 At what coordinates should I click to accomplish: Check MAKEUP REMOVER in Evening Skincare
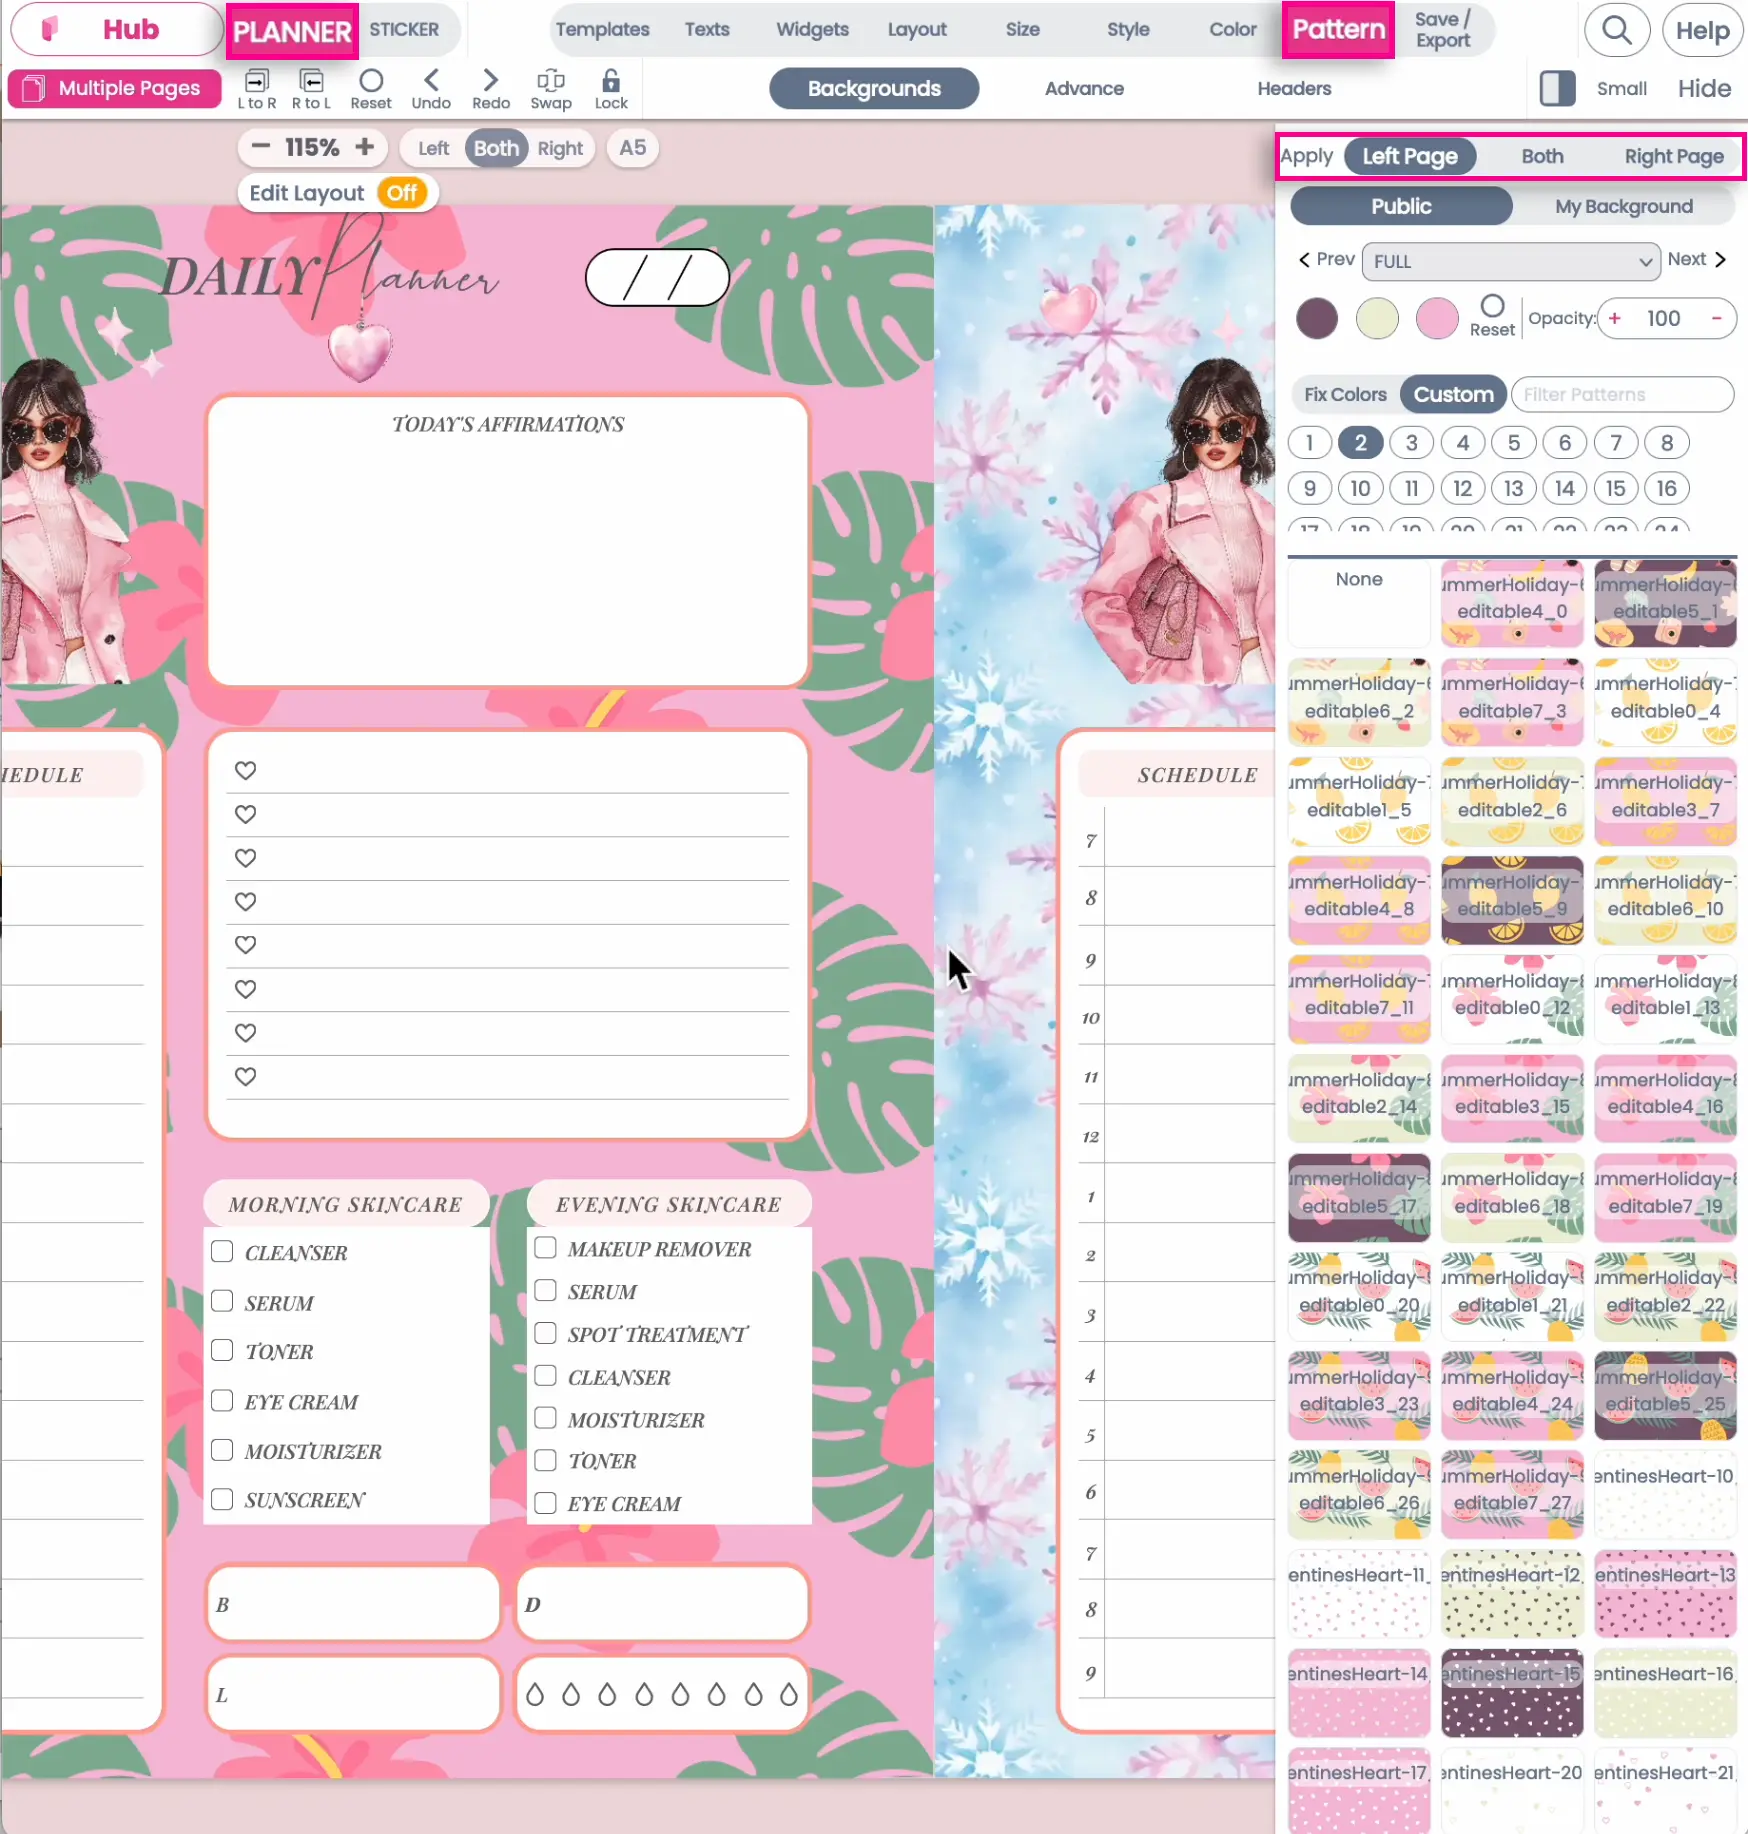545,1247
